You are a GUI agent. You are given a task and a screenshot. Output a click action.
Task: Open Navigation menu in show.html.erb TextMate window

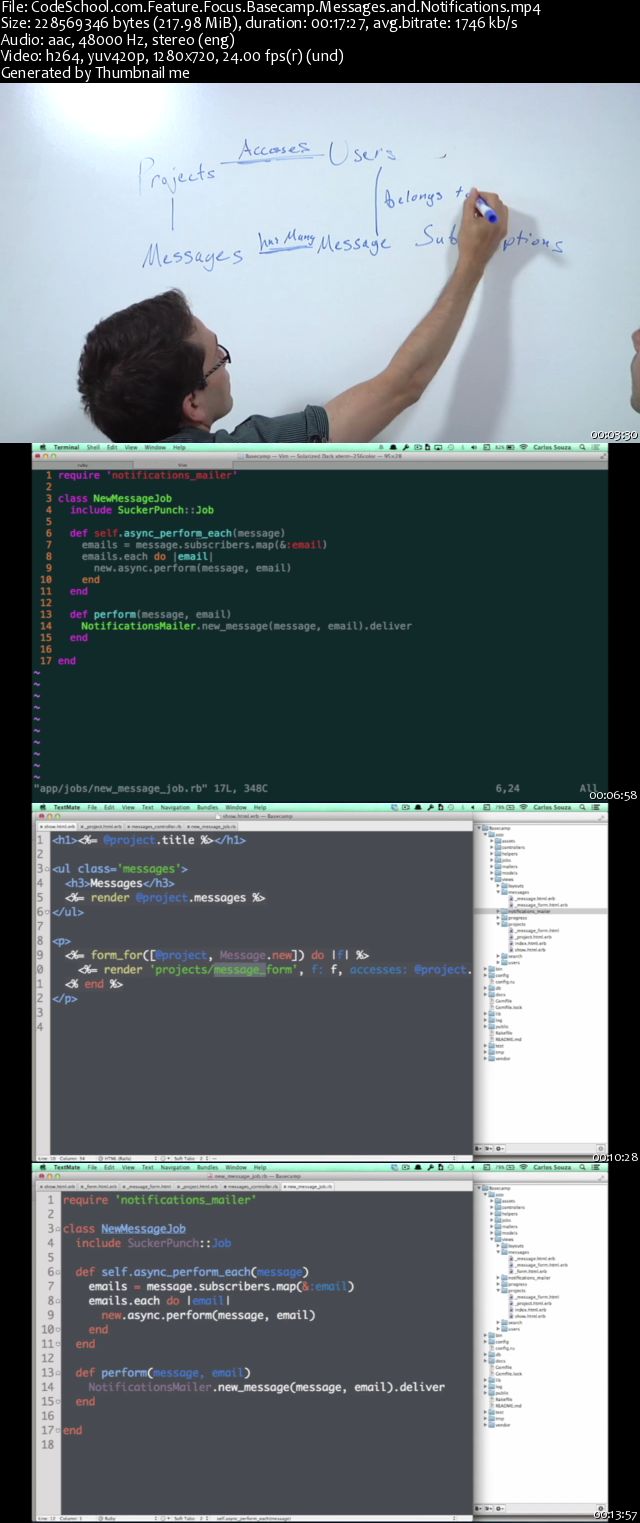click(175, 807)
